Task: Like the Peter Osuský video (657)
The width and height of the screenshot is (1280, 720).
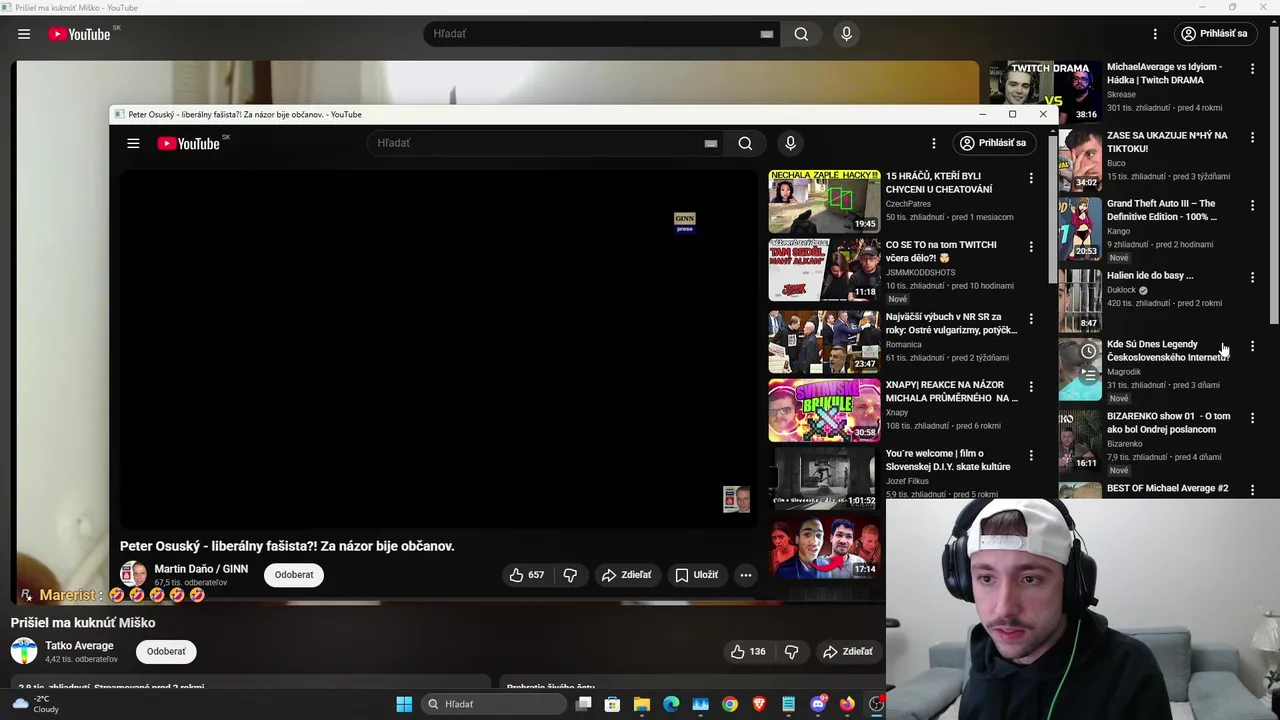Action: (x=527, y=575)
